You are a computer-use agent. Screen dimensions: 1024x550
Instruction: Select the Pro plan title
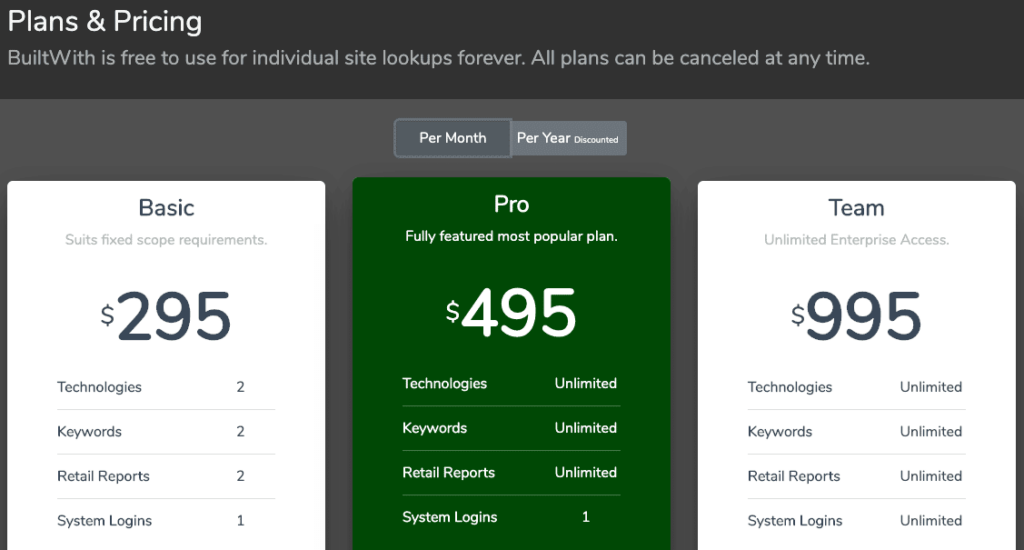click(511, 204)
